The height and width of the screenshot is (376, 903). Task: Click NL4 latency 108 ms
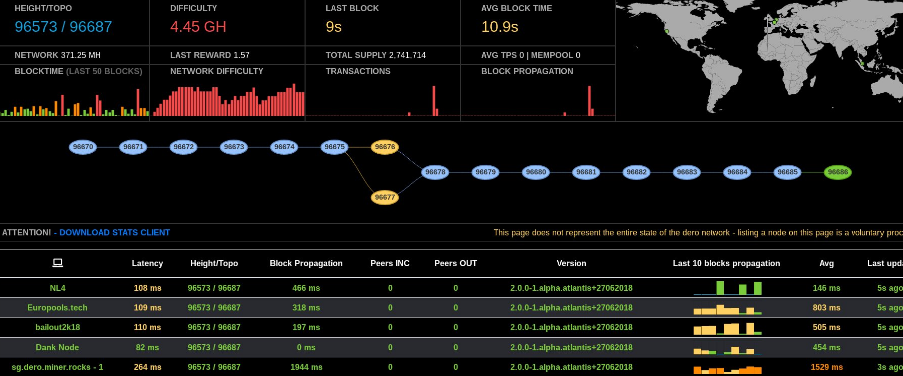(147, 288)
